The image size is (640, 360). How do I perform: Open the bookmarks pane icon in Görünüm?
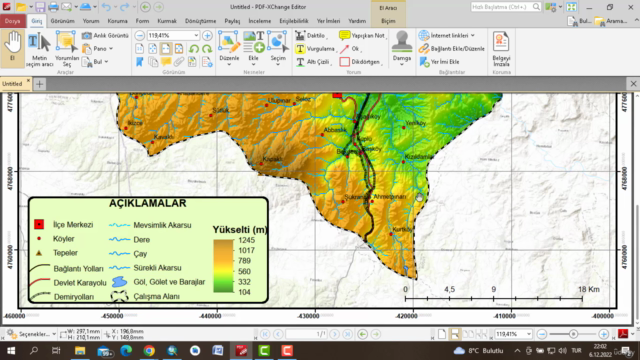coord(140,62)
